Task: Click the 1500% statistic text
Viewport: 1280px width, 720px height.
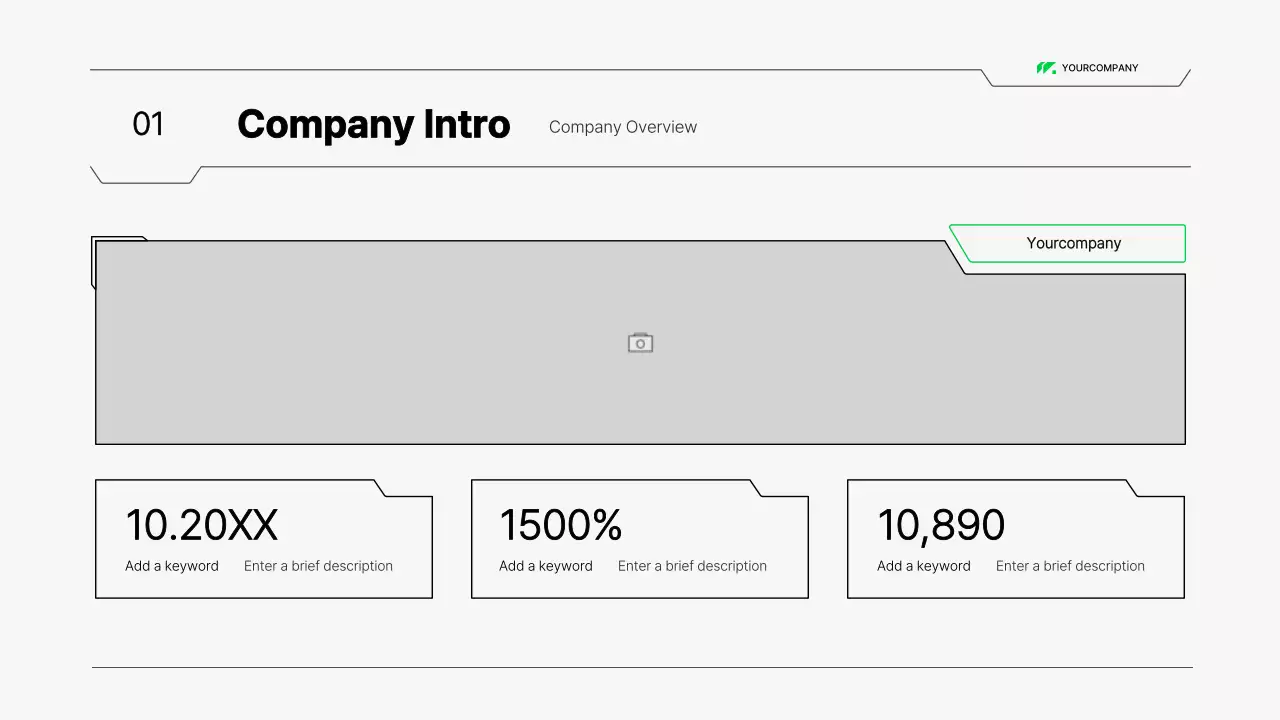Action: tap(560, 525)
